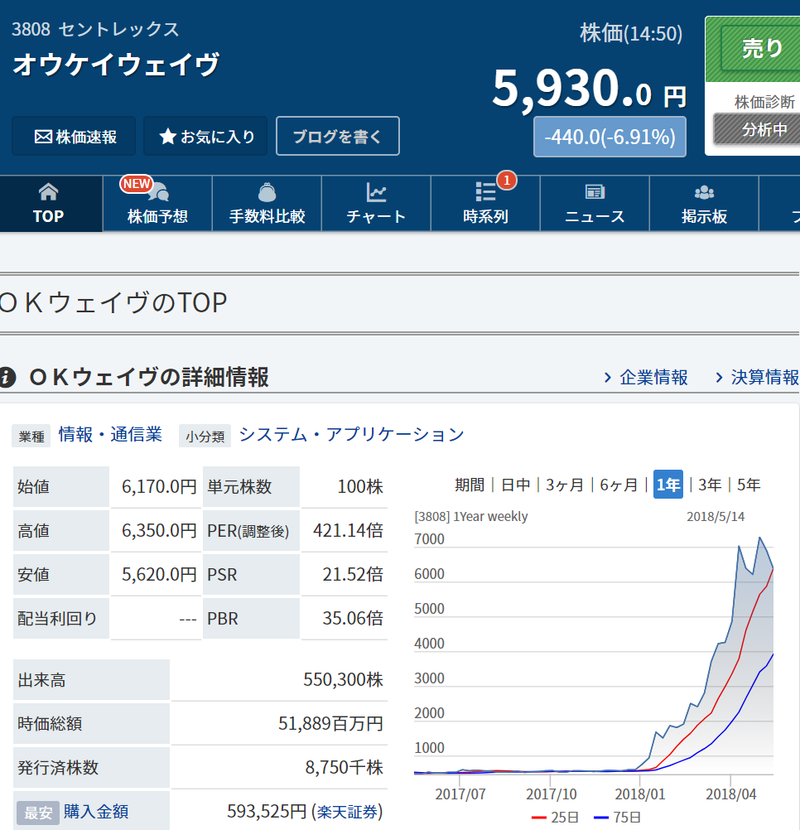800x830 pixels.
Task: Open ニュース via the newspaper icon
Action: [594, 192]
